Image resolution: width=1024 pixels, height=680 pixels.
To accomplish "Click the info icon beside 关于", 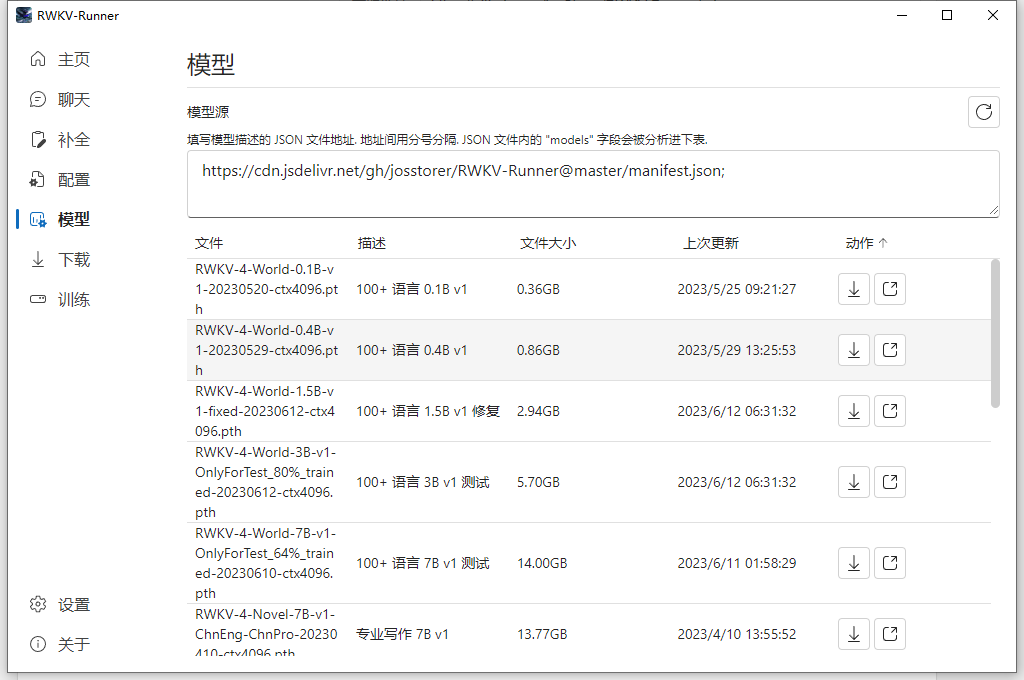I will [38, 644].
